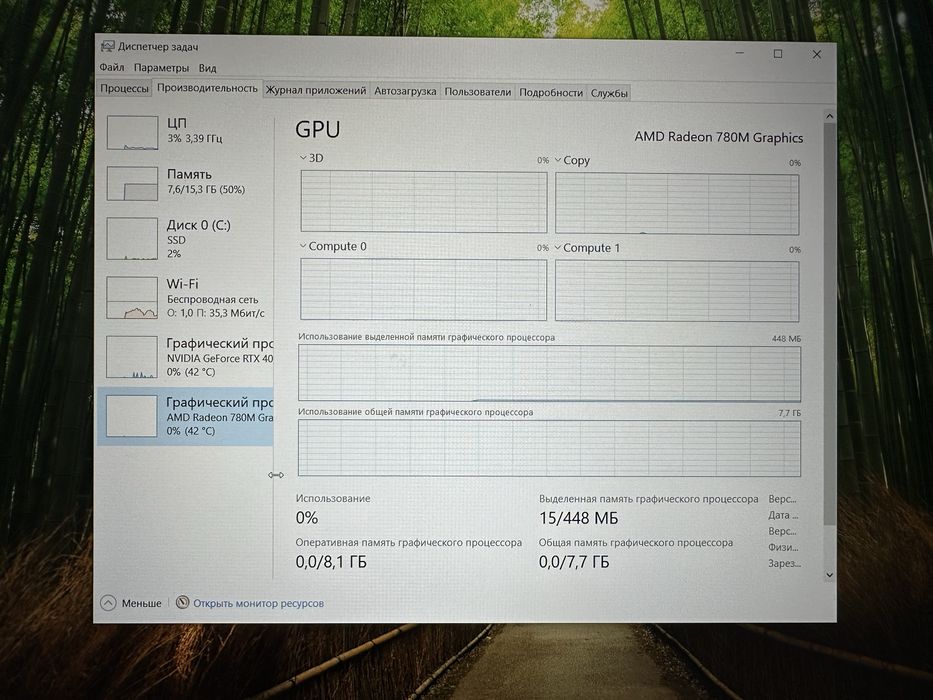
Task: Open the Параметры menu
Action: 161,68
